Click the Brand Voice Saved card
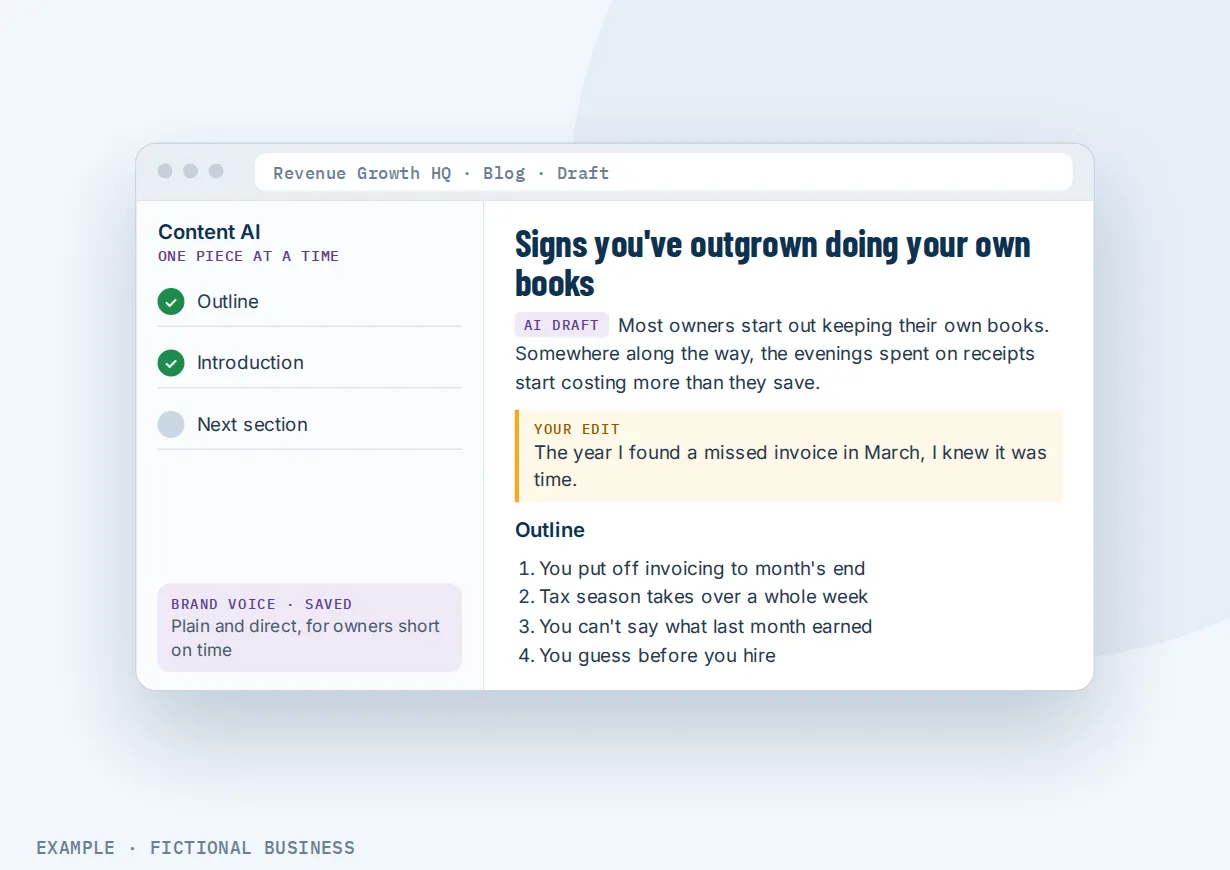The width and height of the screenshot is (1230, 870). (309, 627)
